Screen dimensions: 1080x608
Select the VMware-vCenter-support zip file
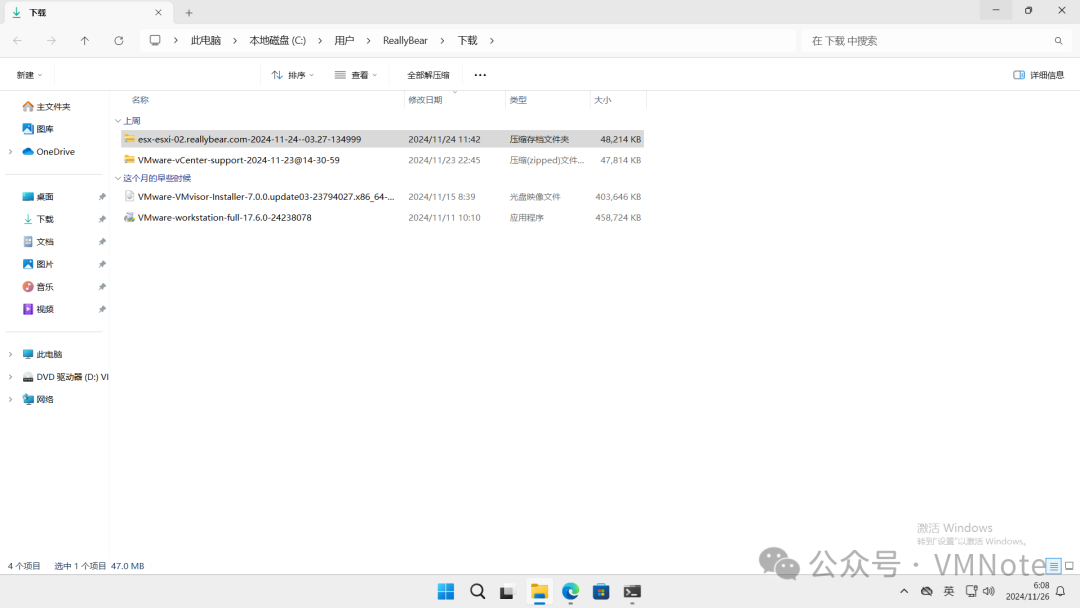pyautogui.click(x=382, y=160)
